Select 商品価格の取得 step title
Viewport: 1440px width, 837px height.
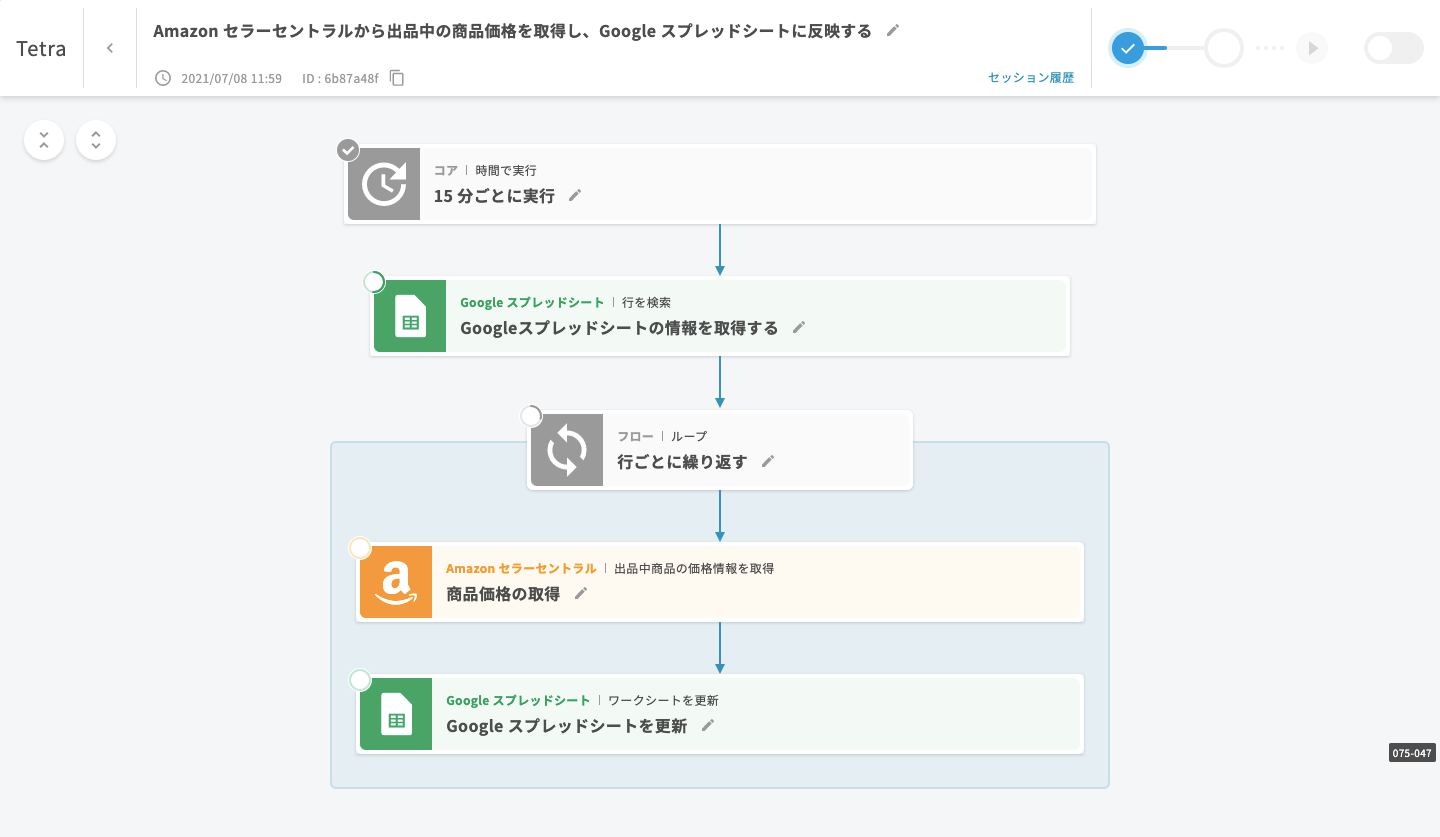click(x=503, y=594)
